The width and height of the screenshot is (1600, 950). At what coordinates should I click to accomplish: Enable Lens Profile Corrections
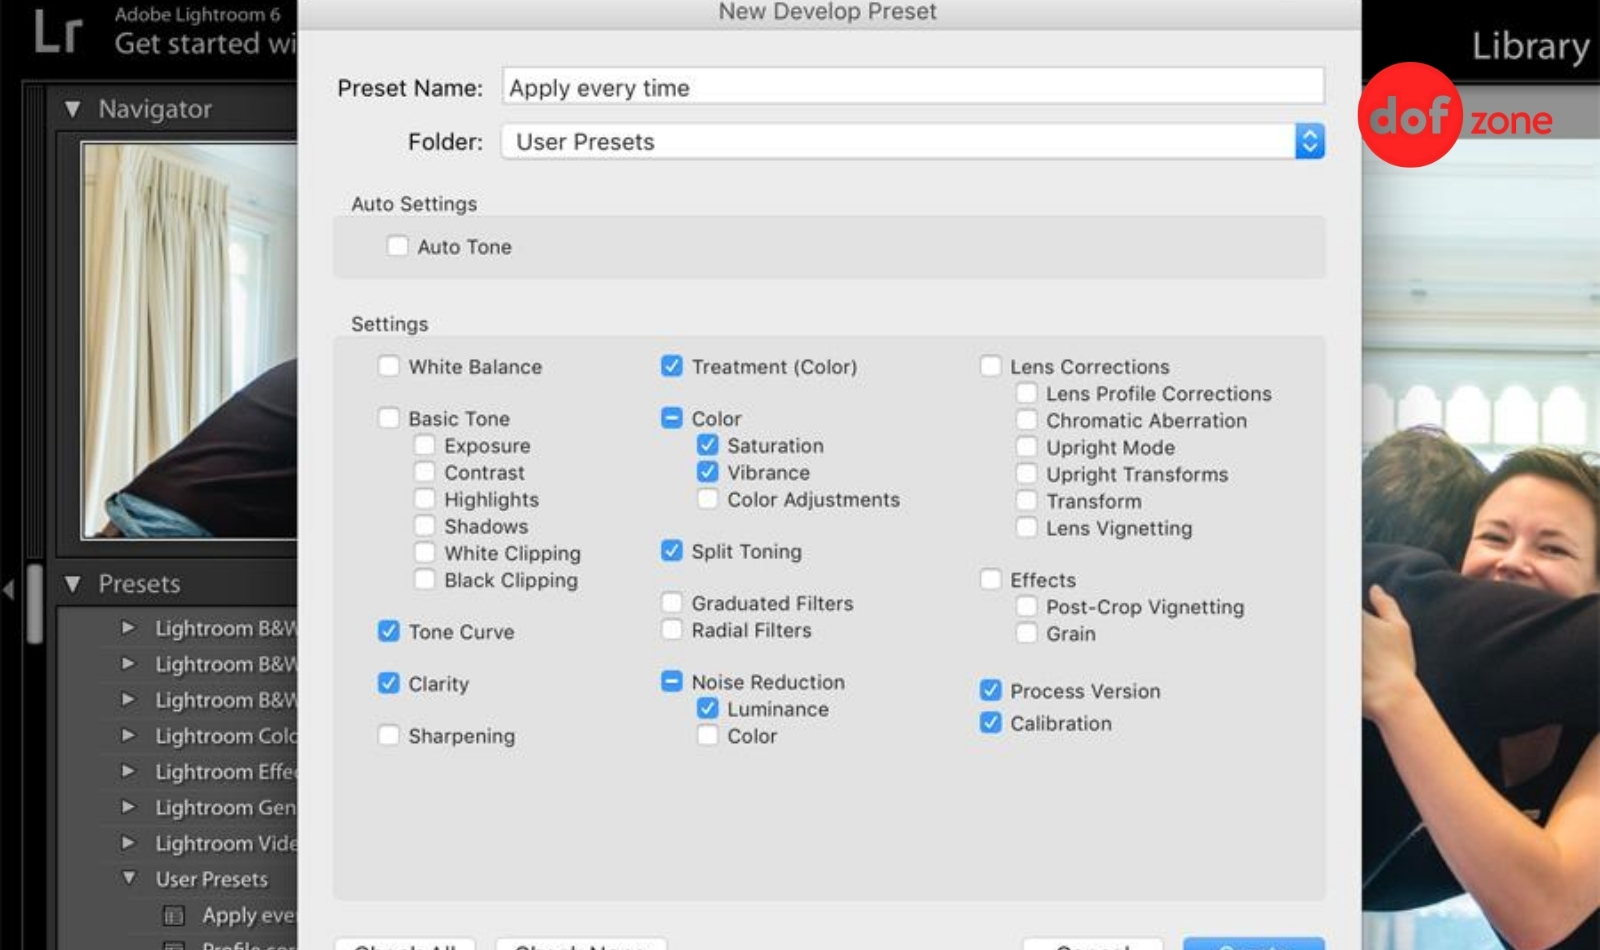1027,393
